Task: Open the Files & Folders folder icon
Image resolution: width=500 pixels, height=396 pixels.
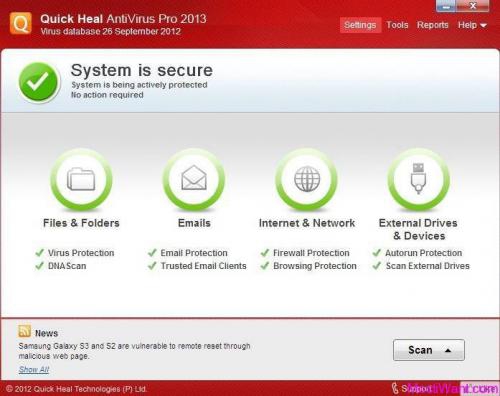Action: click(81, 179)
